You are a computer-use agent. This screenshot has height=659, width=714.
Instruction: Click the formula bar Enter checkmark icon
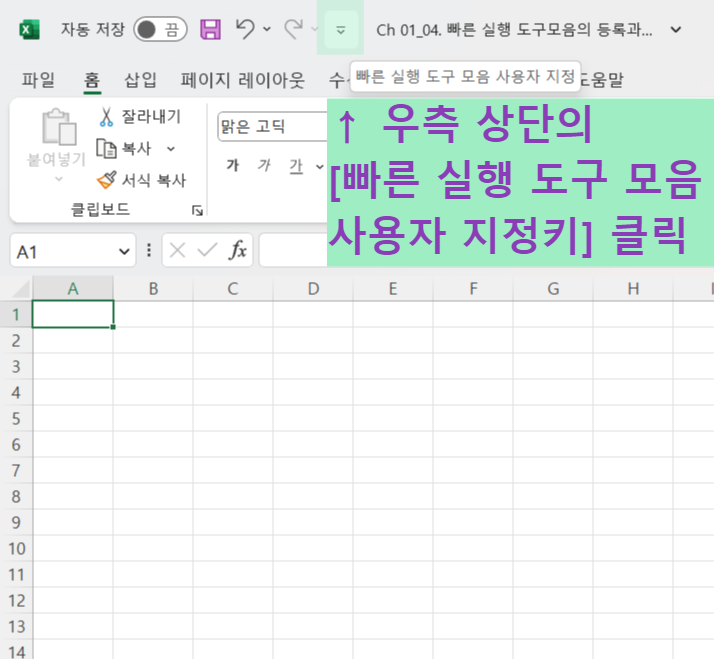coord(207,250)
